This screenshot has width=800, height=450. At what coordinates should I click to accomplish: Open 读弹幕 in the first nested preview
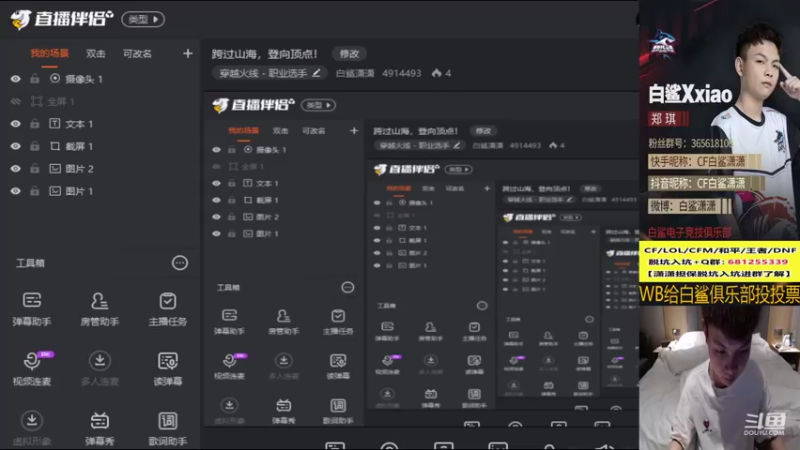338,366
